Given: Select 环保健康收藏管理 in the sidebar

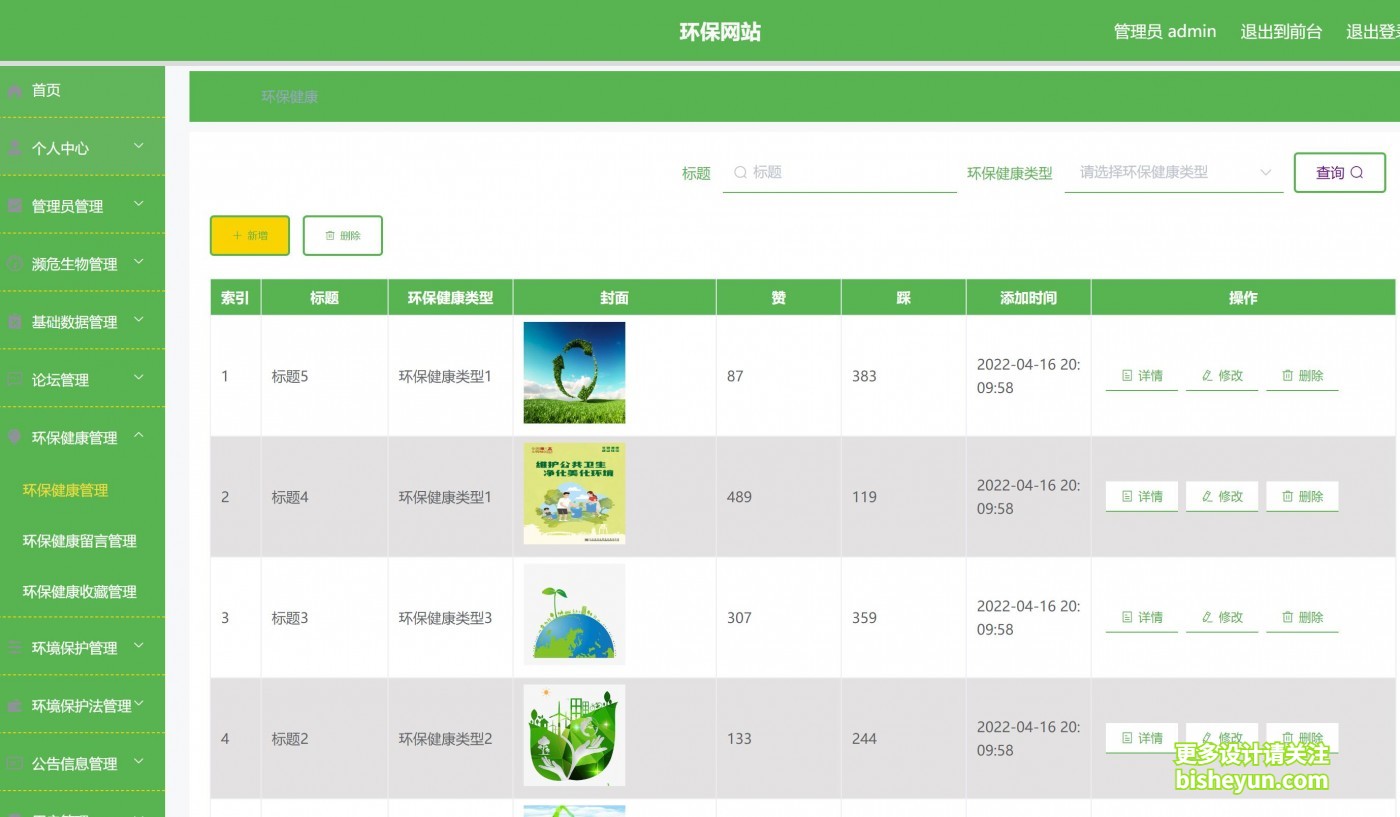Looking at the screenshot, I should click(80, 592).
